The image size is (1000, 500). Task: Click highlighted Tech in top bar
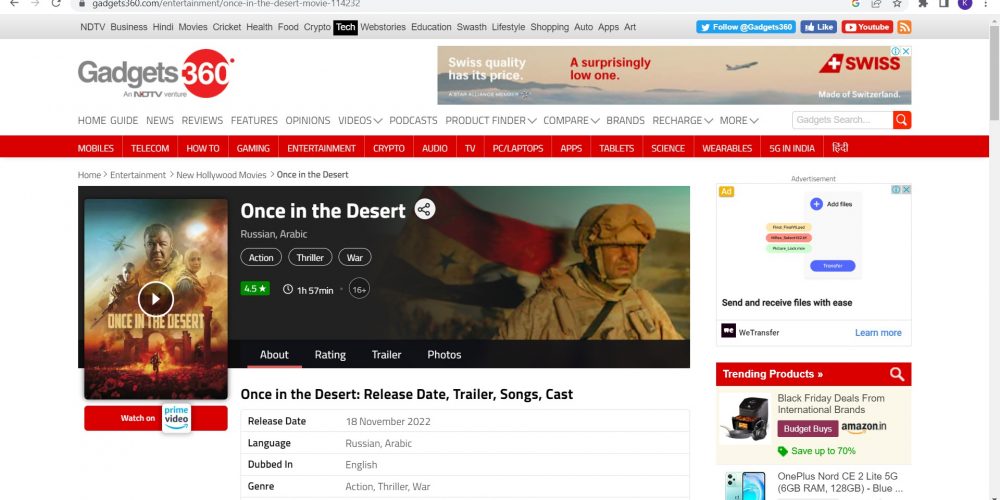click(345, 27)
